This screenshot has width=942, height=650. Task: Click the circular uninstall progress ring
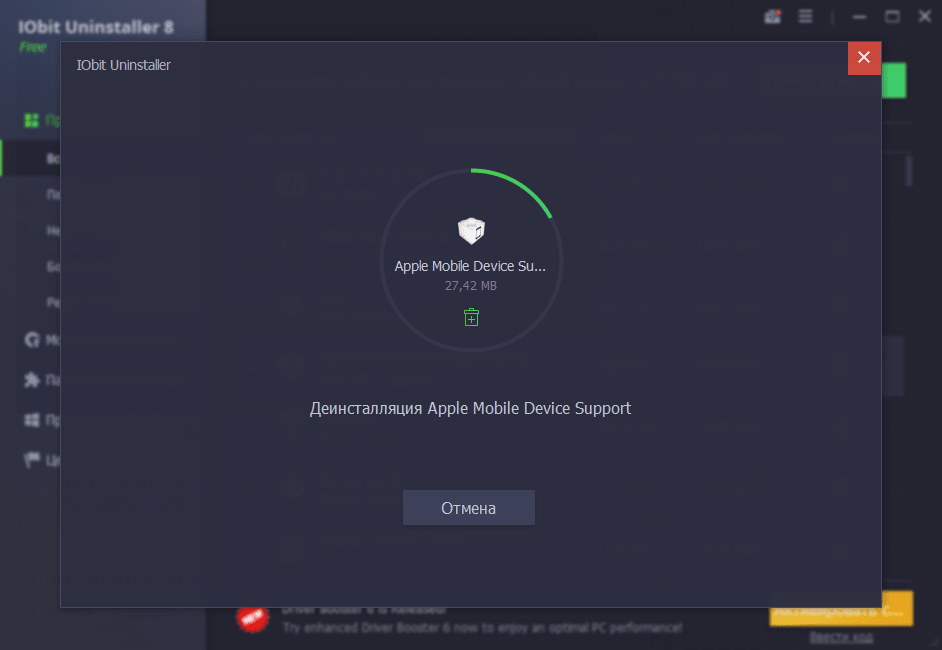pos(471,260)
